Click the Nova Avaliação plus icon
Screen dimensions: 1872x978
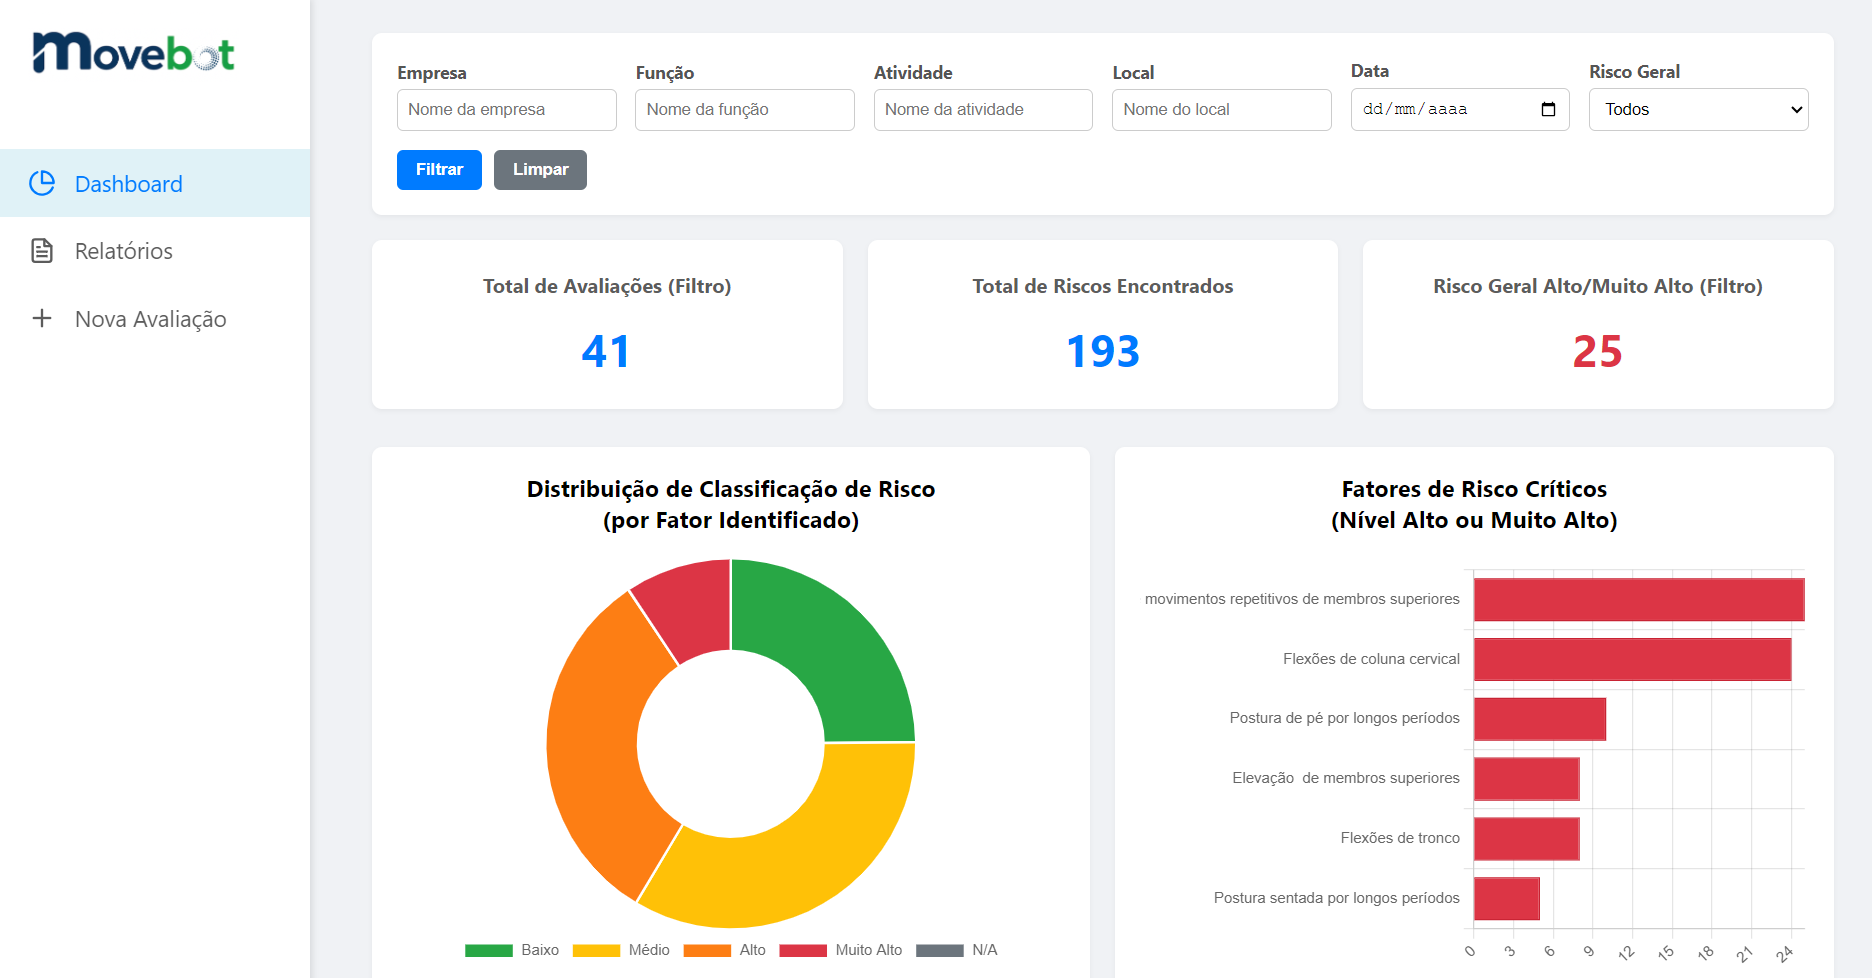coord(42,318)
